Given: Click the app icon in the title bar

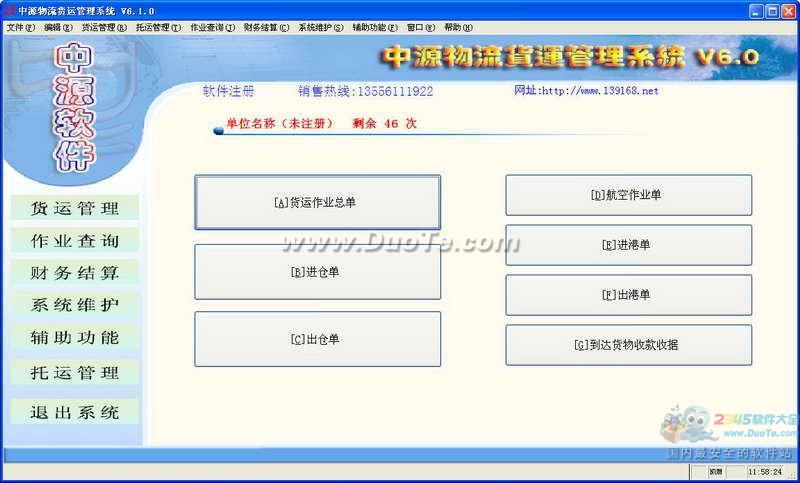Looking at the screenshot, I should [x=9, y=10].
